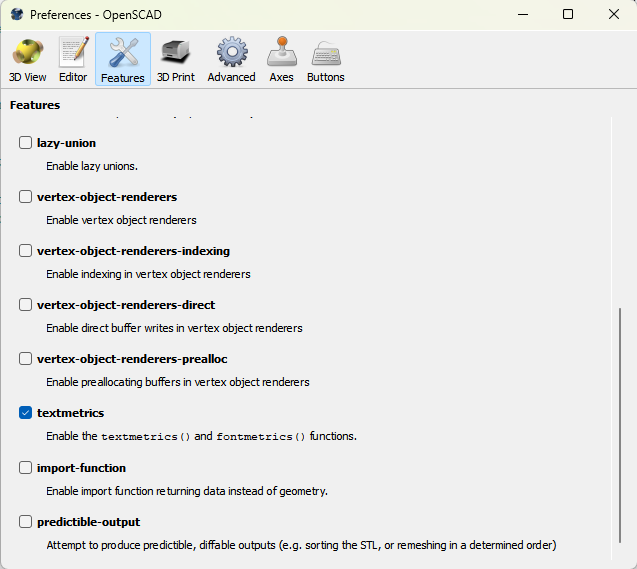Click the OpenSCAD app icon in title bar
The image size is (637, 569).
pyautogui.click(x=17, y=15)
